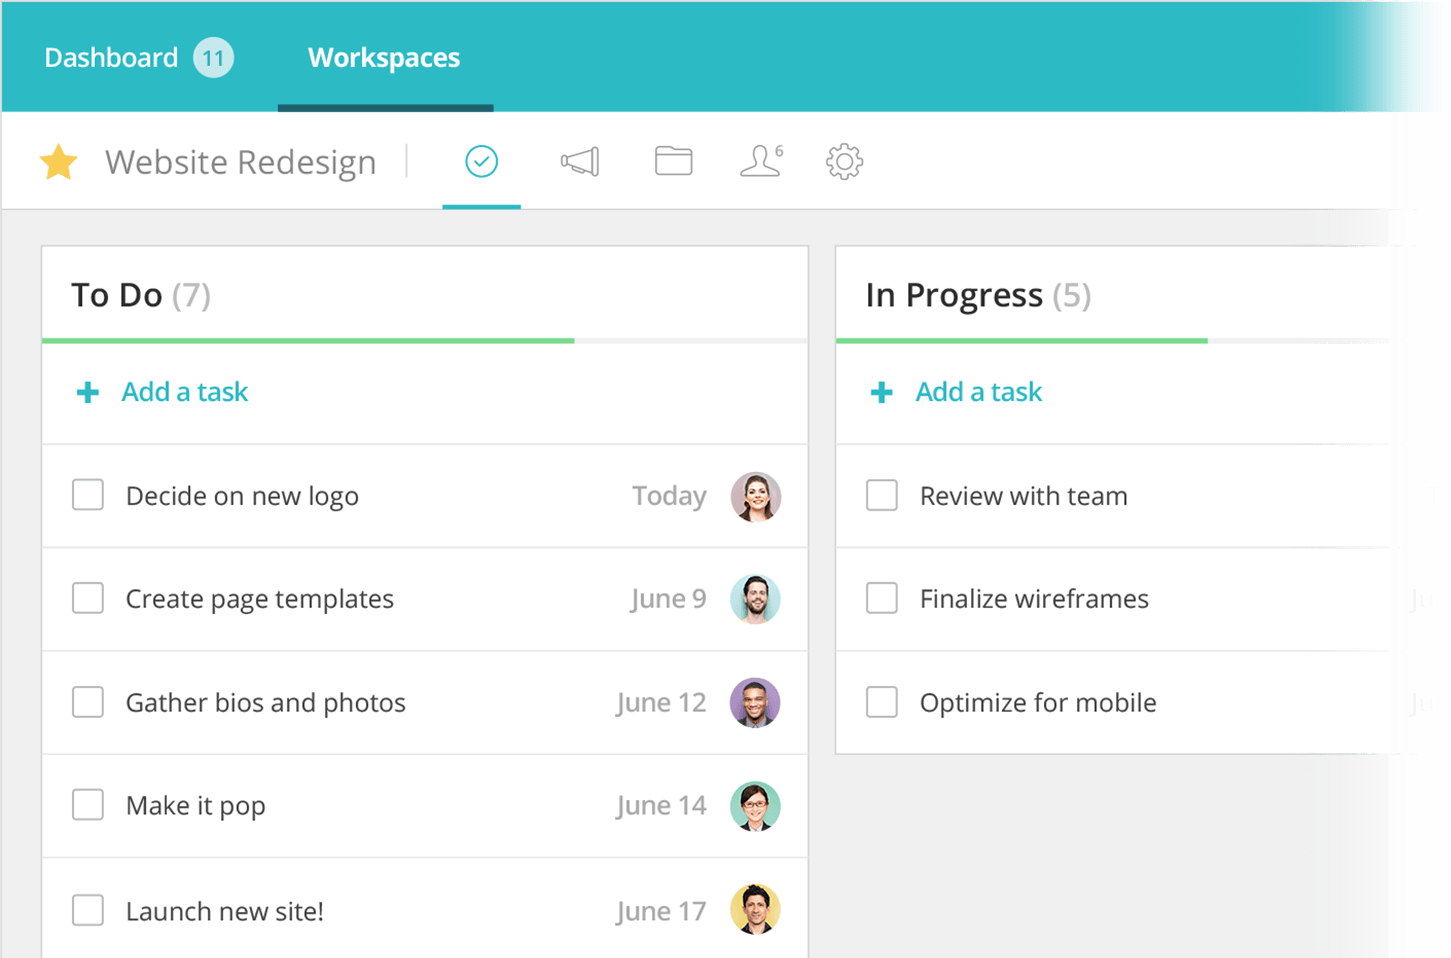This screenshot has width=1451, height=958.
Task: Tick the Review with team checkbox
Action: (x=882, y=495)
